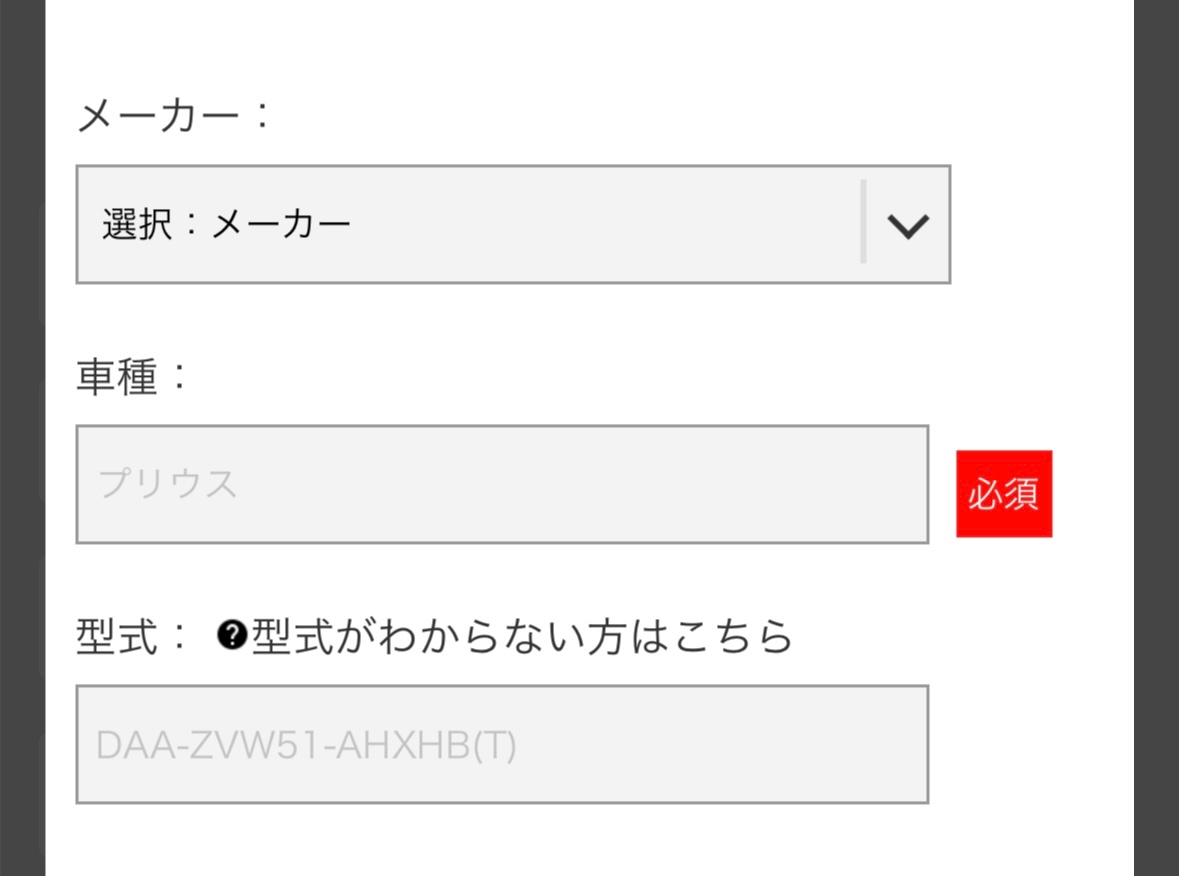Click the dropdown chevron arrow icon
The height and width of the screenshot is (876, 1179).
[908, 226]
